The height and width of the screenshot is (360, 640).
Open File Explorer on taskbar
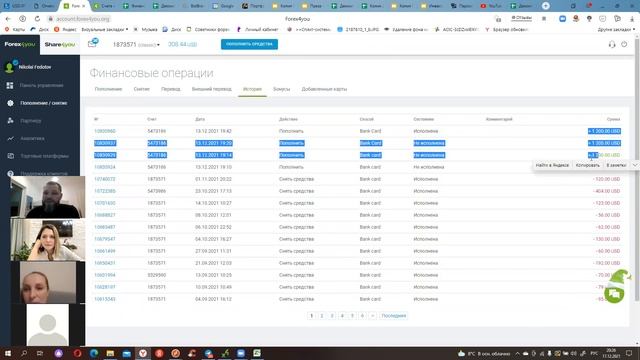click(110, 353)
